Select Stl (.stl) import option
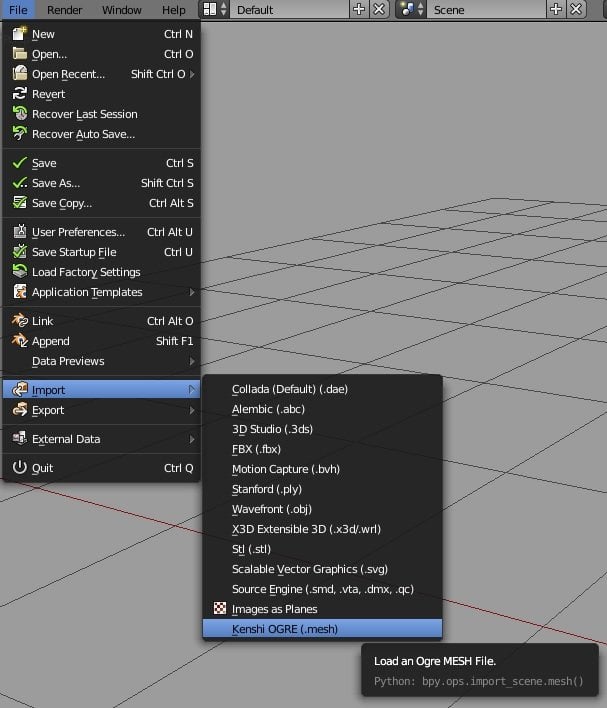The height and width of the screenshot is (708, 607). coord(322,549)
